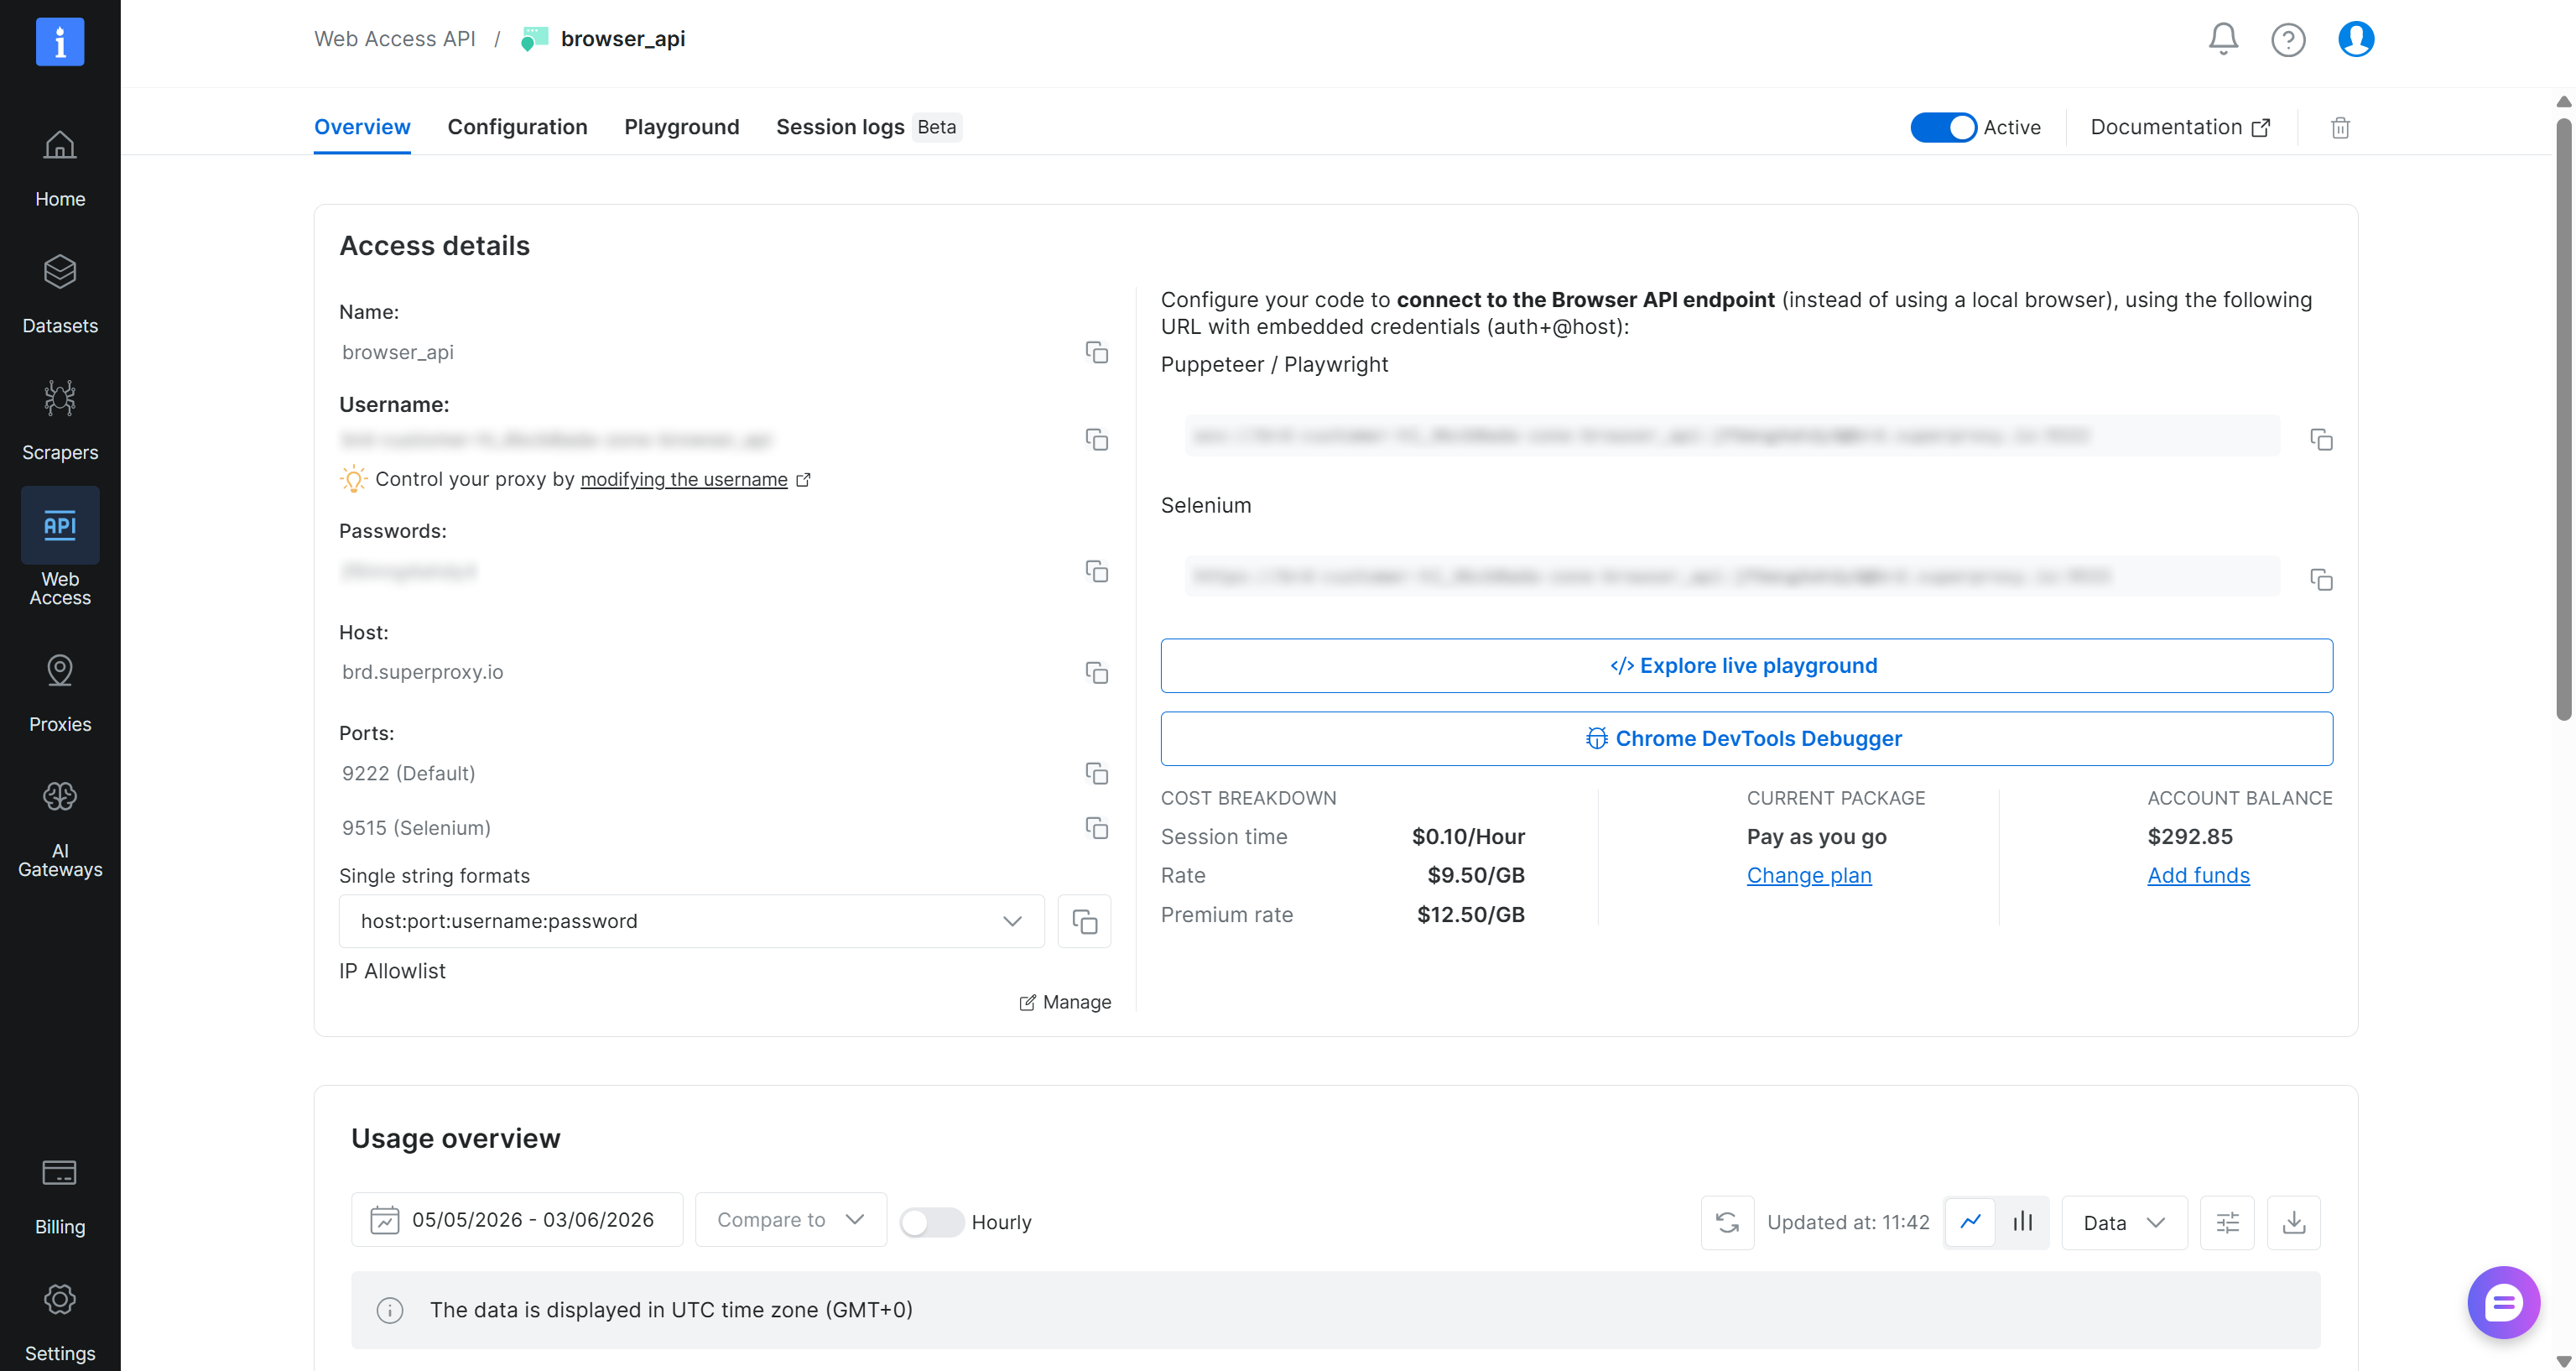
Task: Open the date range picker
Action: [x=517, y=1220]
